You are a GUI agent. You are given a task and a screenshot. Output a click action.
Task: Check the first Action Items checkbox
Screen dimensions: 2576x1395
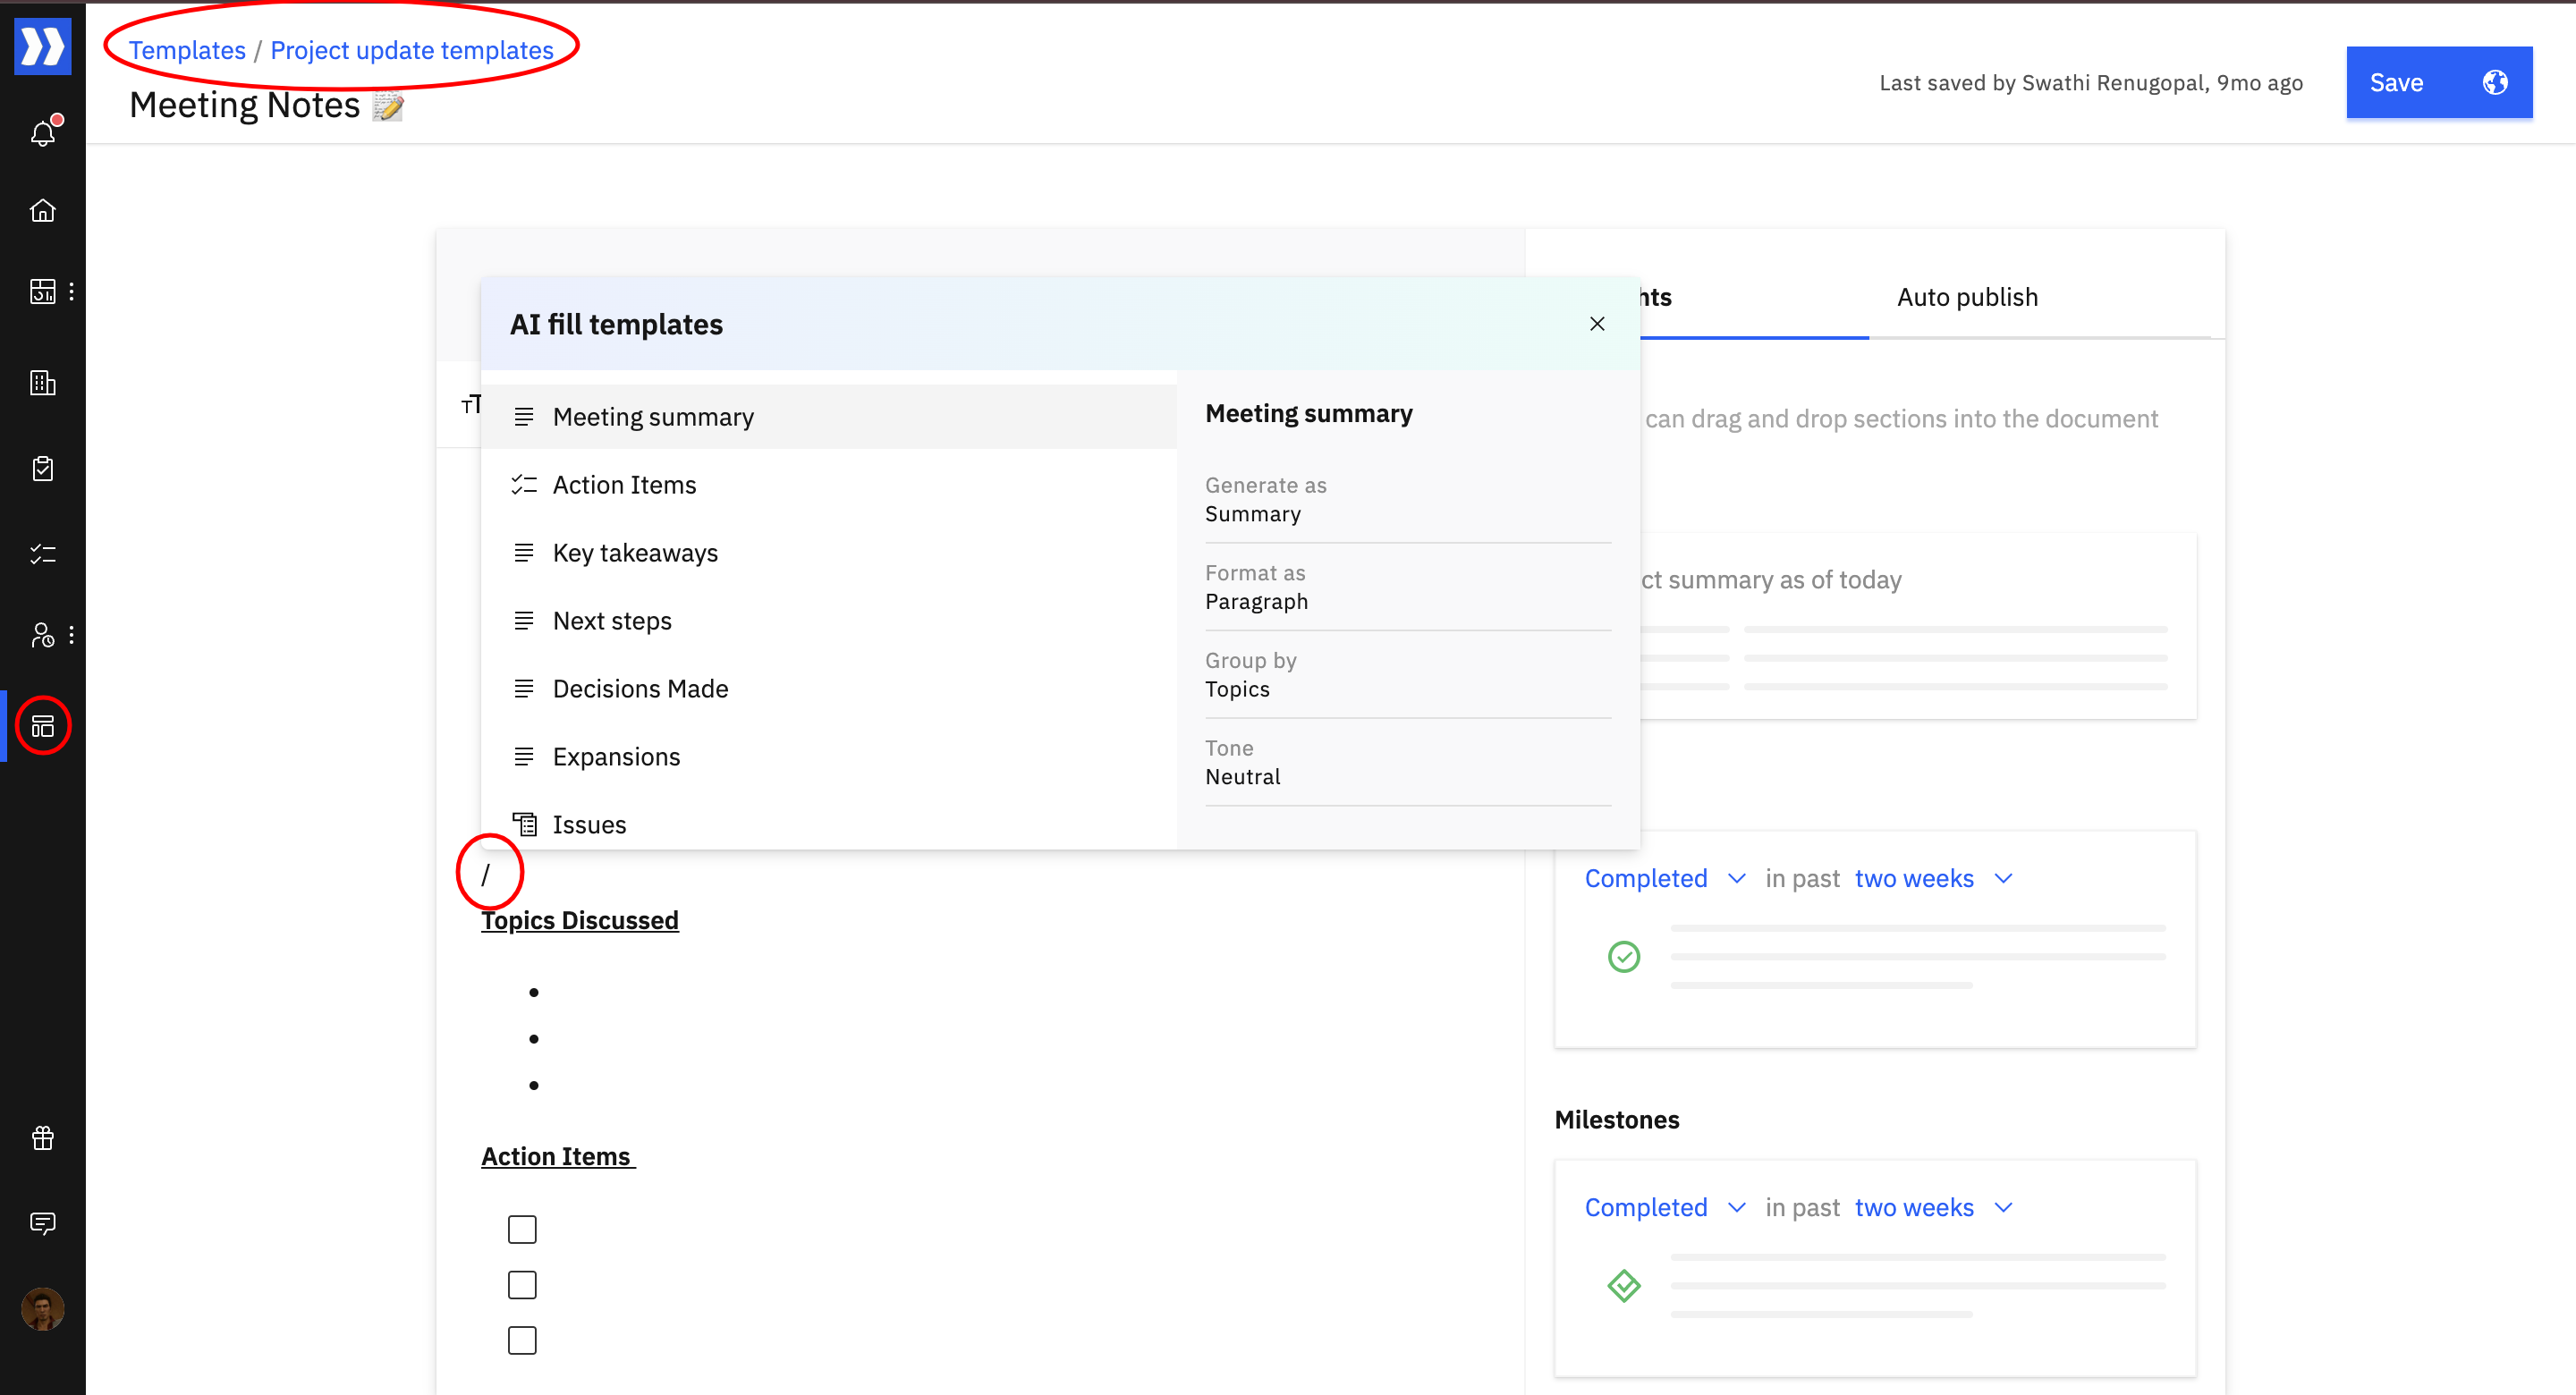tap(522, 1229)
